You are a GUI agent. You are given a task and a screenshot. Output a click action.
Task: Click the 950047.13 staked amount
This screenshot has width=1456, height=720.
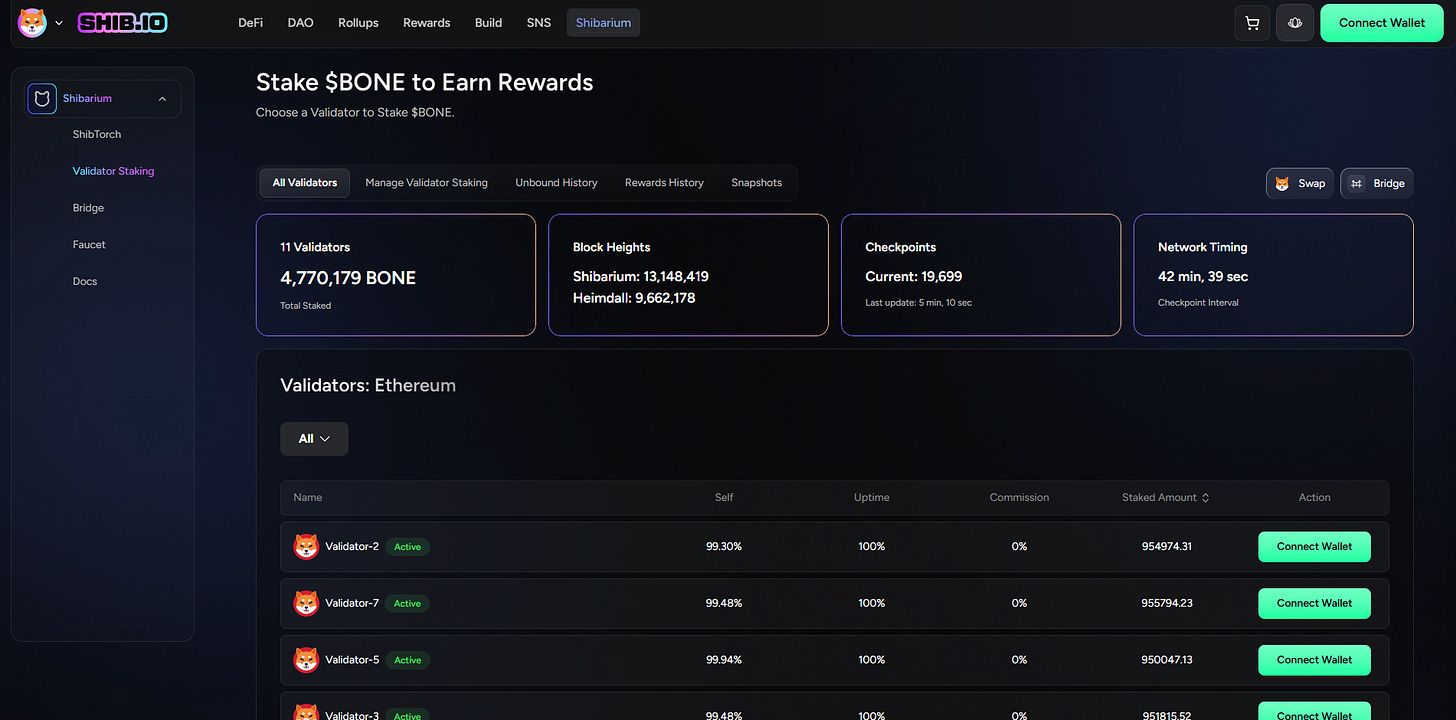point(1167,660)
